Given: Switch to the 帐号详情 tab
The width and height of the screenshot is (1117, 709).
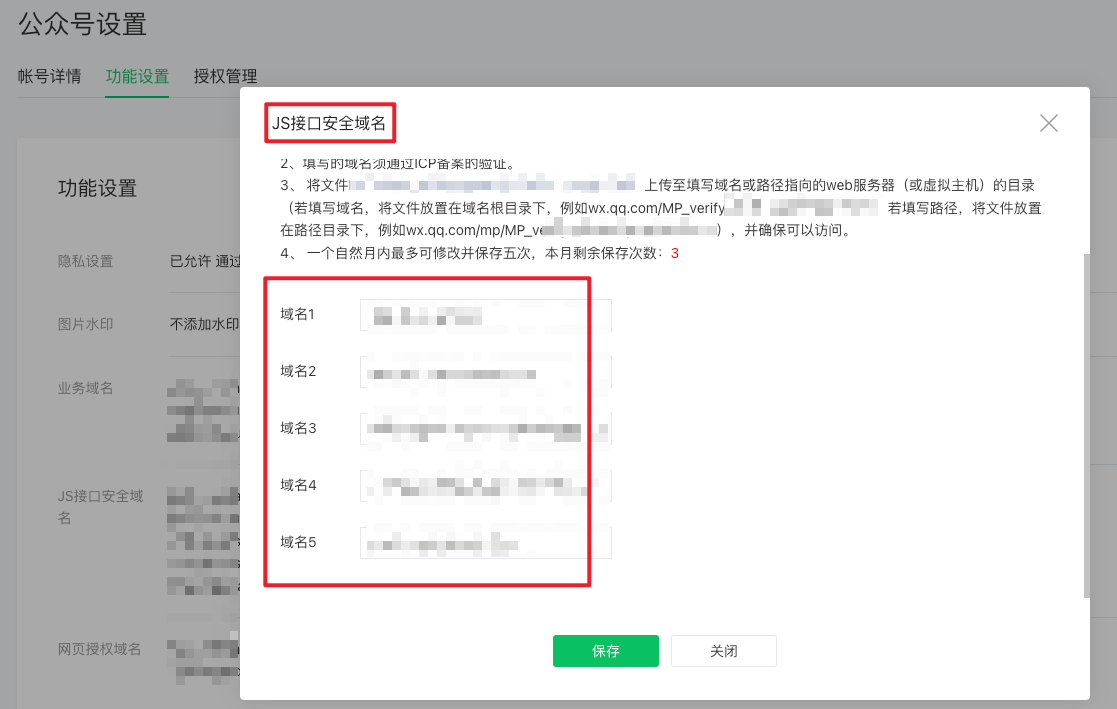Looking at the screenshot, I should (49, 76).
